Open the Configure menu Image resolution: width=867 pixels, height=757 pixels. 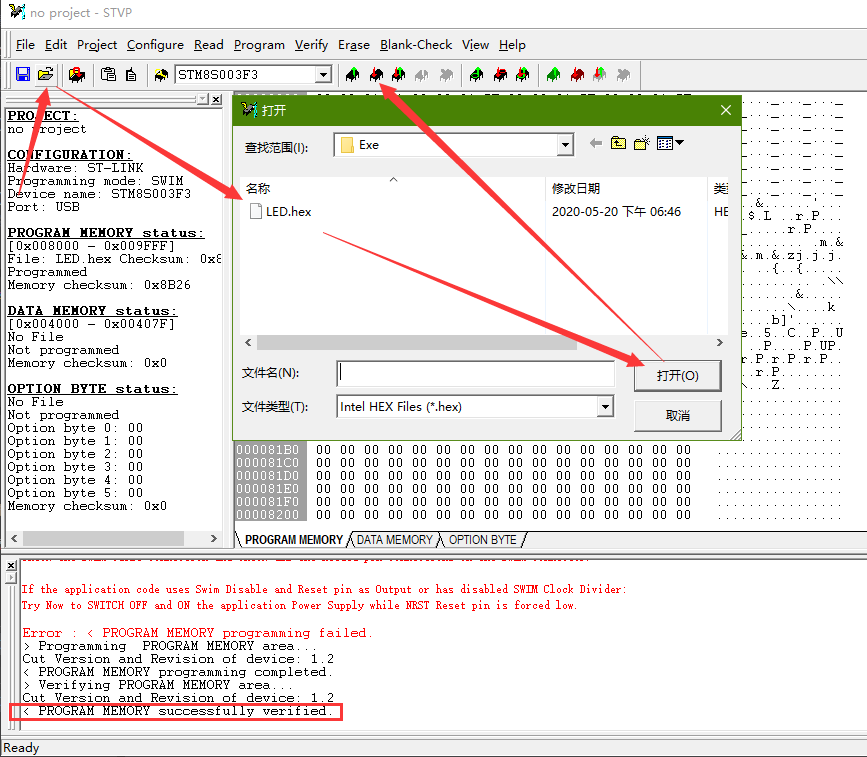pyautogui.click(x=155, y=45)
